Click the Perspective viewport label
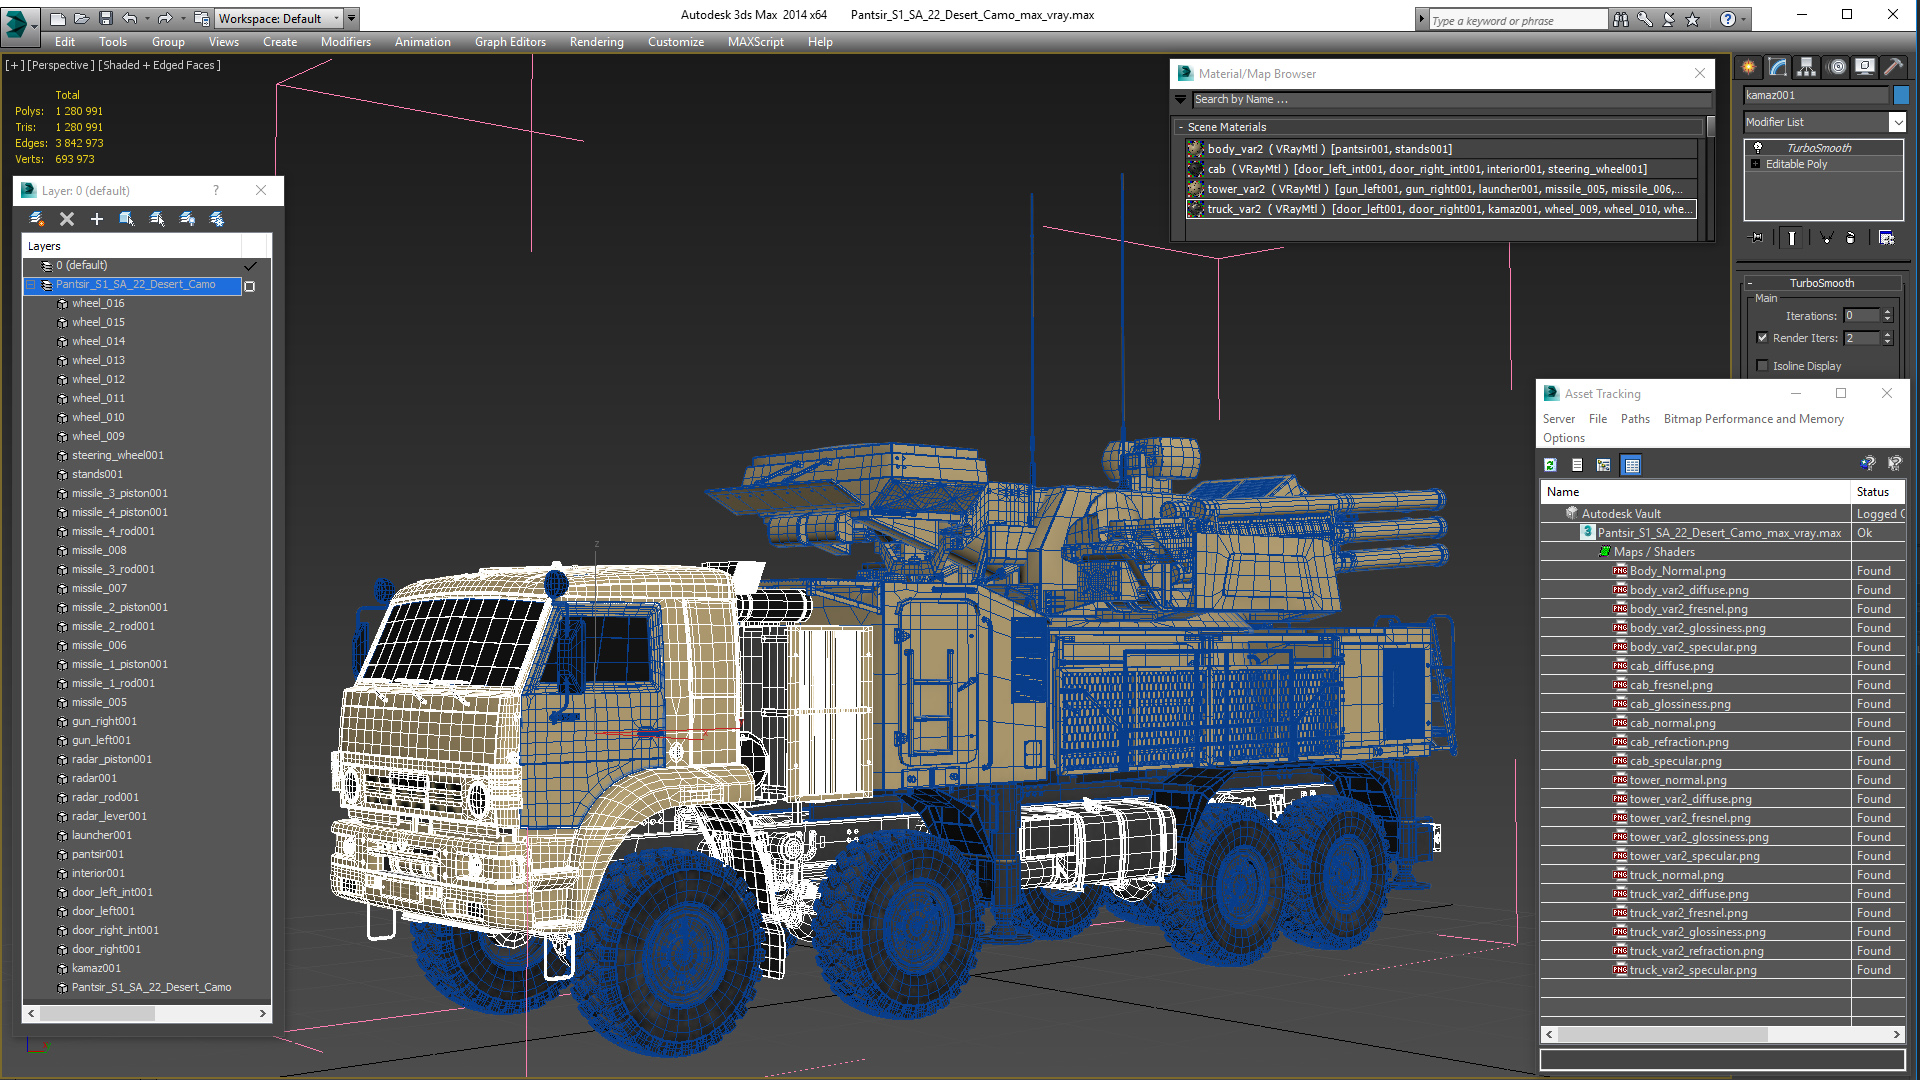 [61, 65]
